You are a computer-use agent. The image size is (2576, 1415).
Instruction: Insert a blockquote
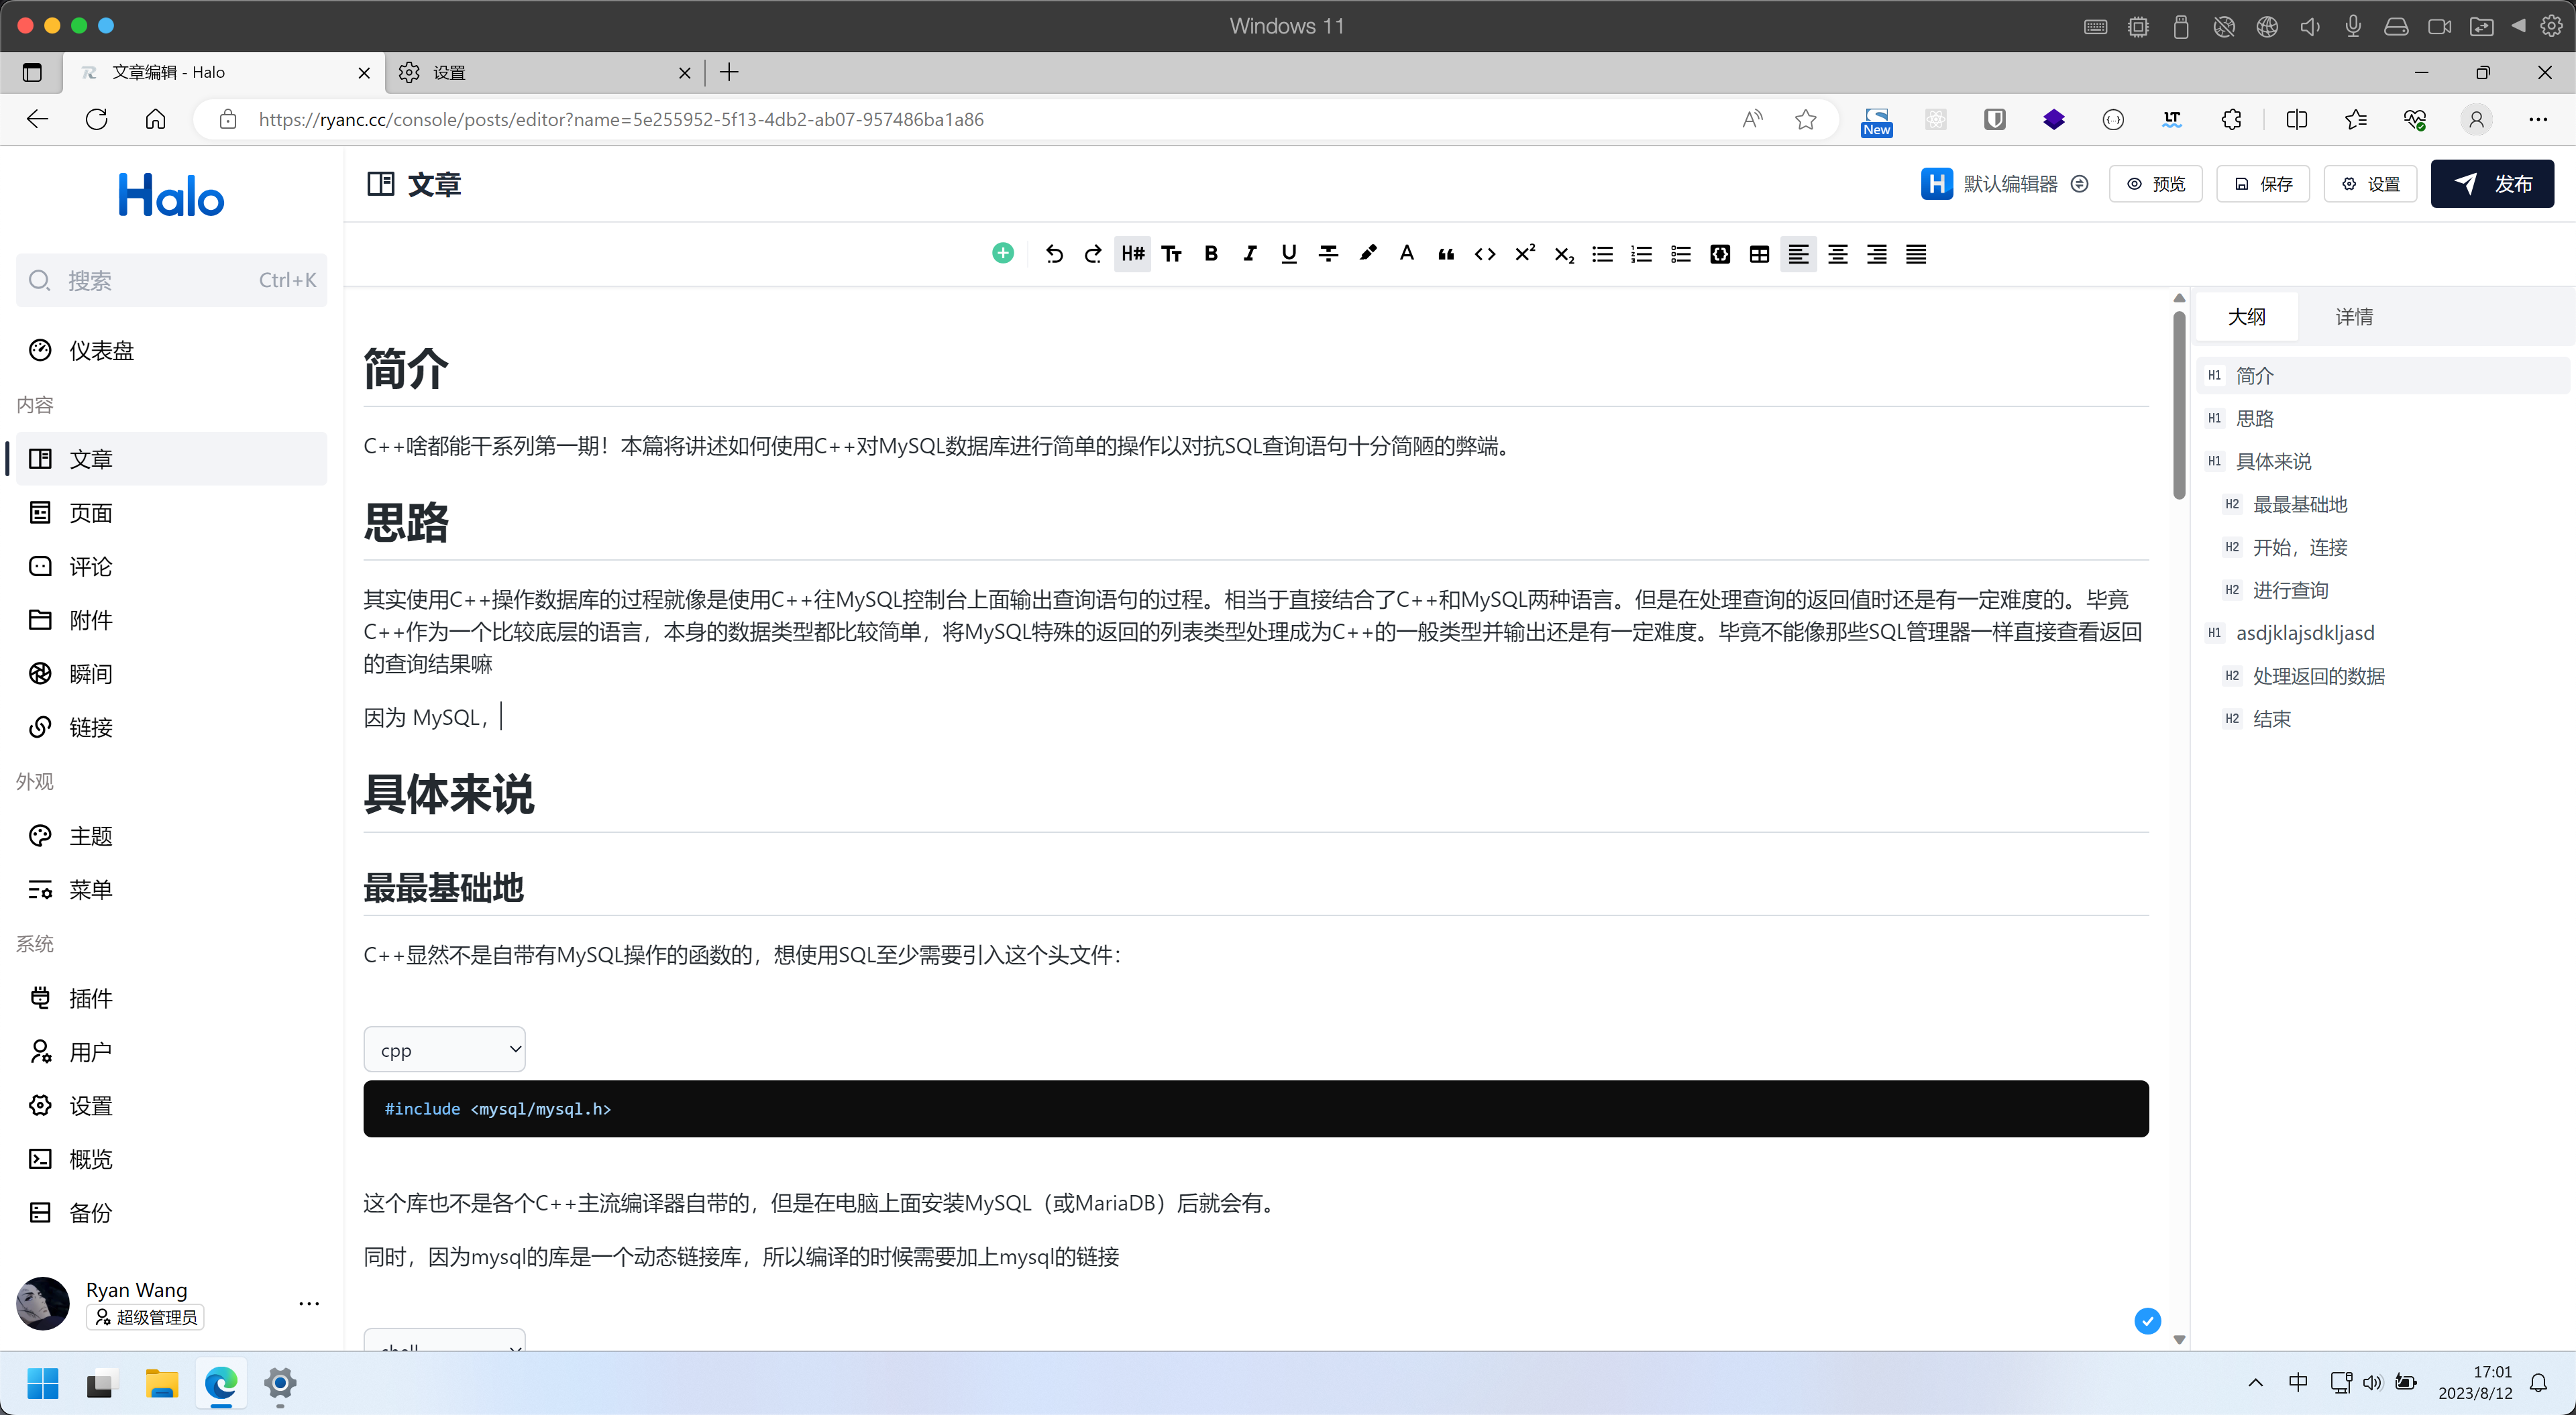[x=1445, y=254]
